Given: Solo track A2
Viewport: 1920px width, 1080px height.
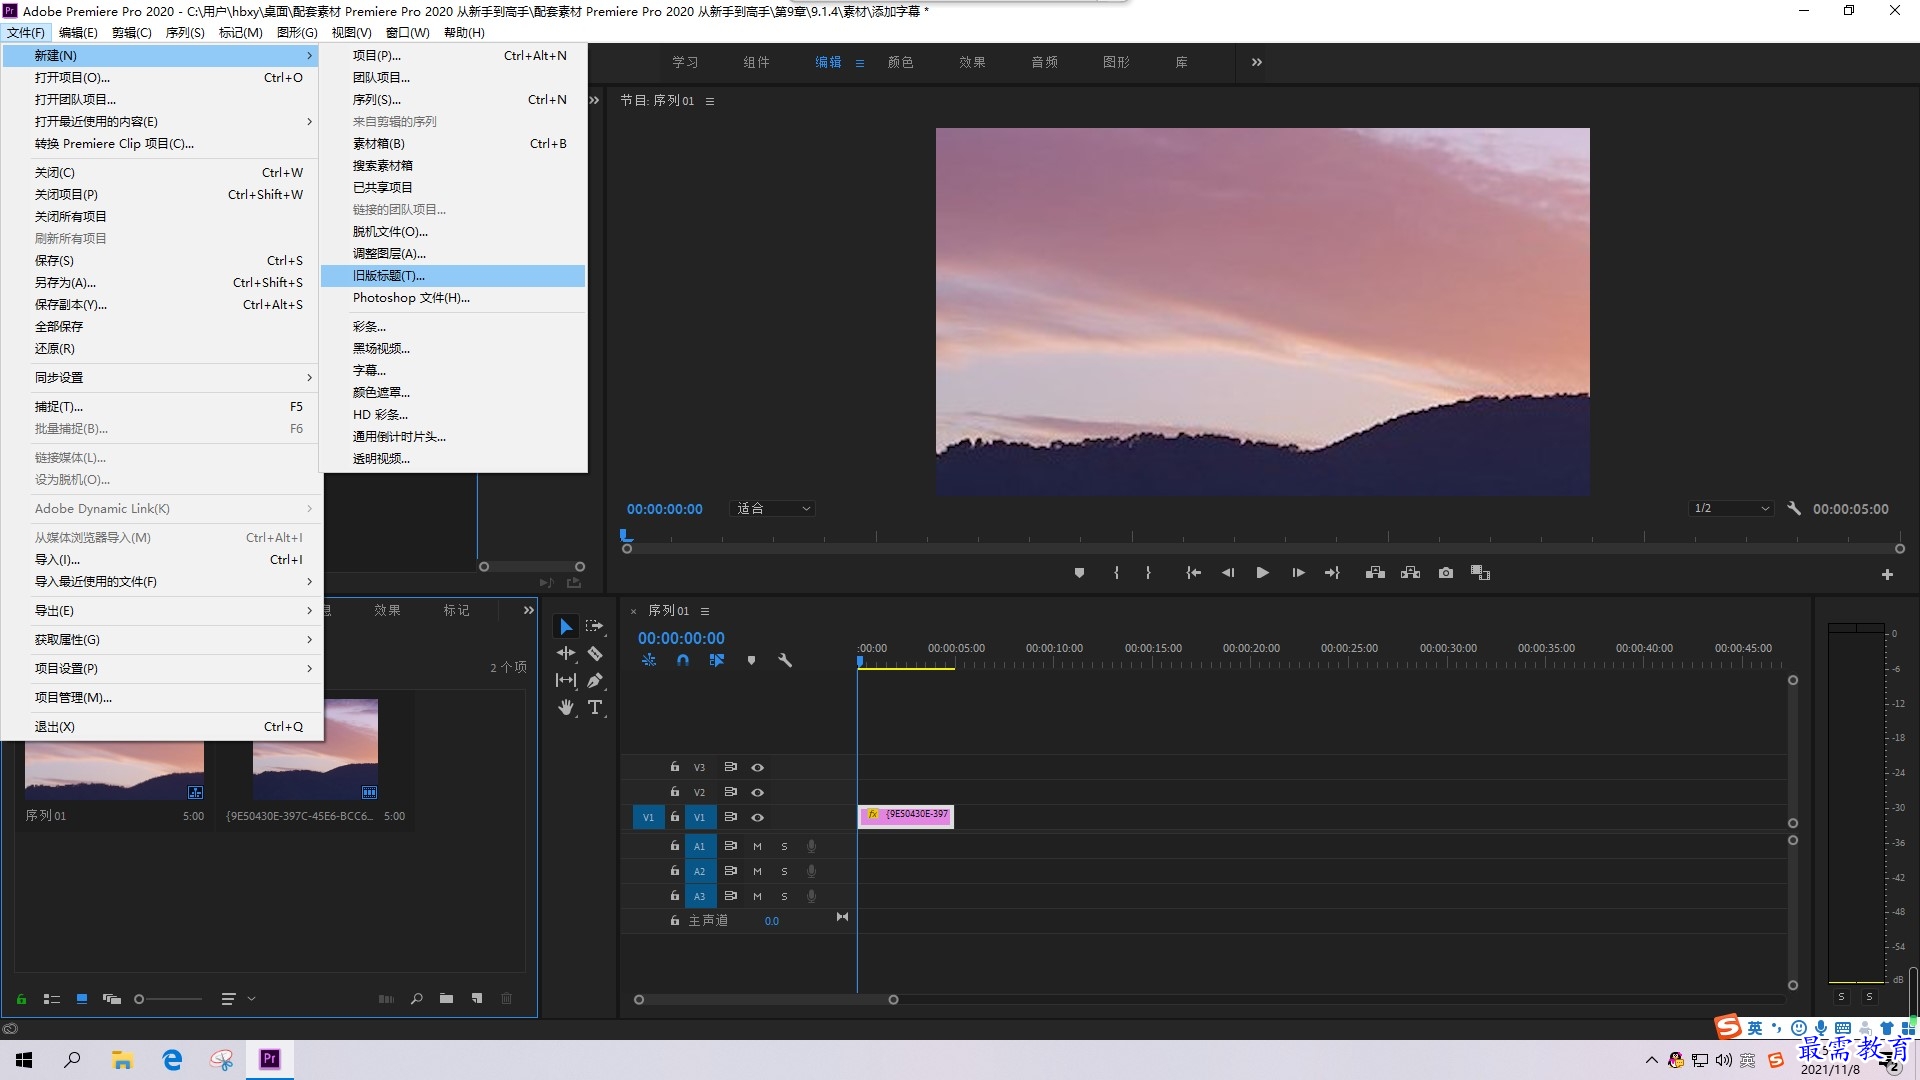Looking at the screenshot, I should (x=784, y=871).
